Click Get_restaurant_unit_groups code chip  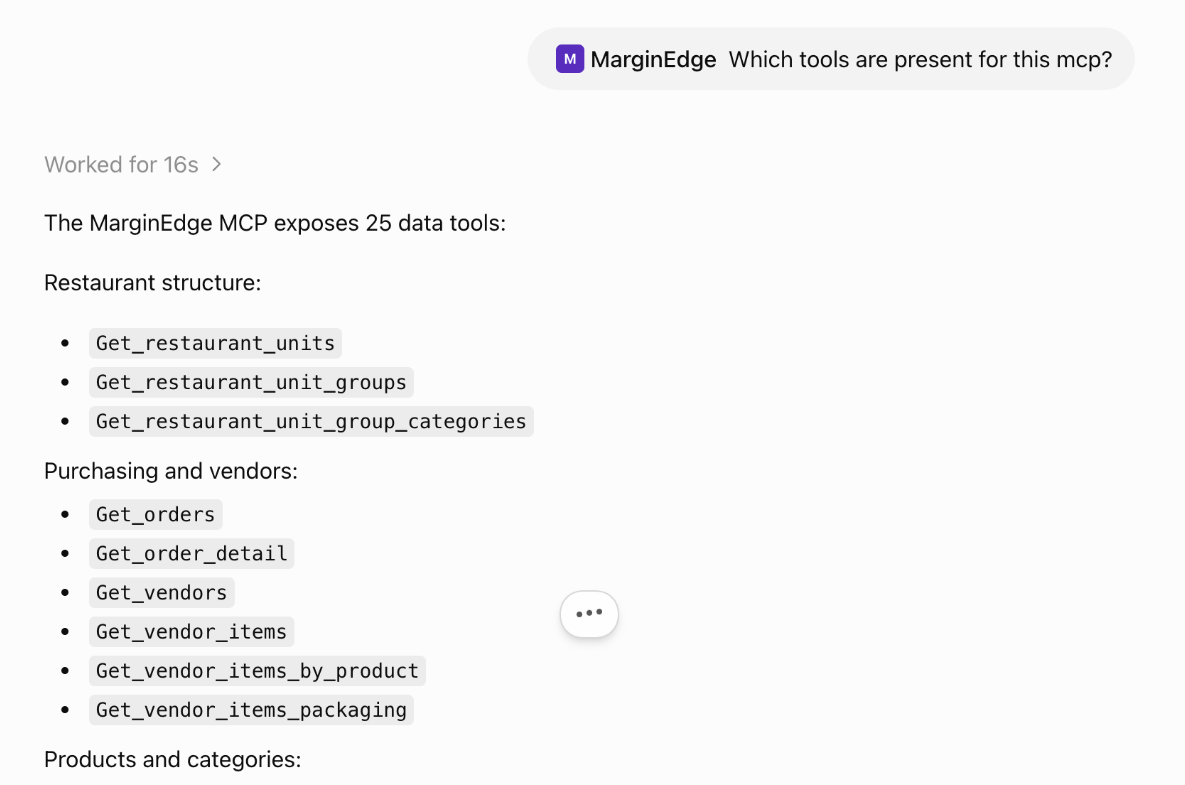coord(251,382)
